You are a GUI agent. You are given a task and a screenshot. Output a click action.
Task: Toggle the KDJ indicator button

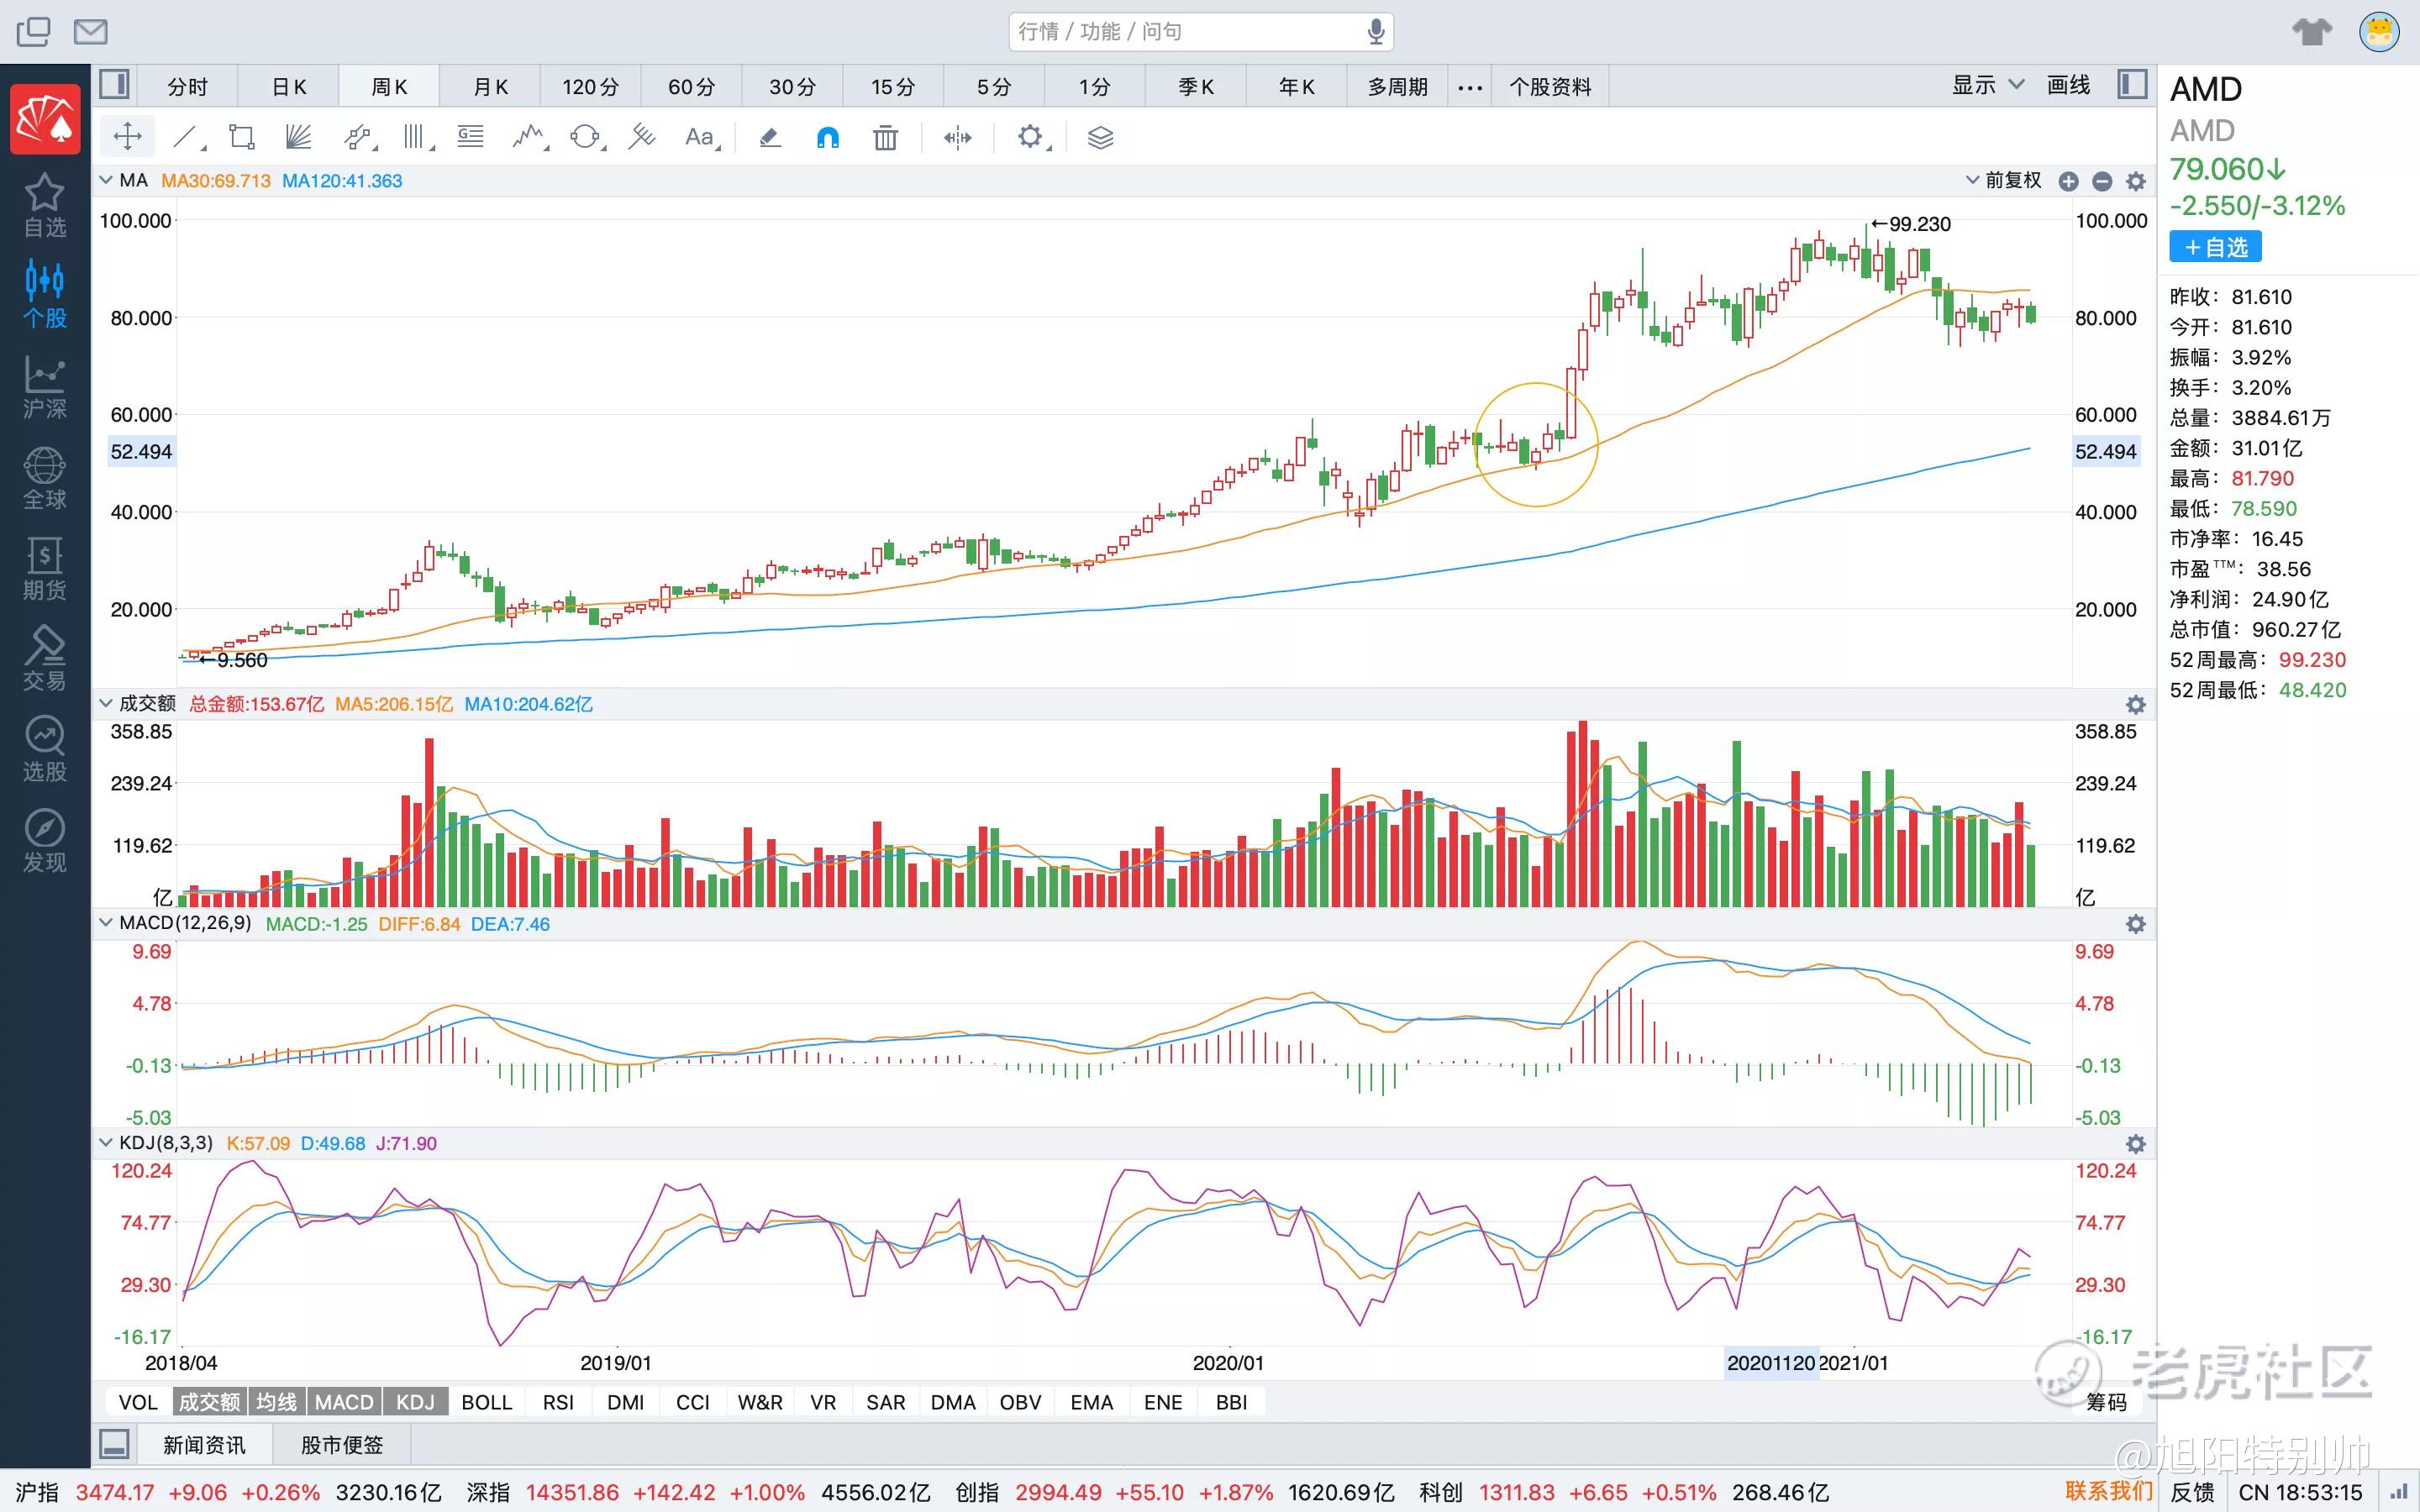(415, 1402)
